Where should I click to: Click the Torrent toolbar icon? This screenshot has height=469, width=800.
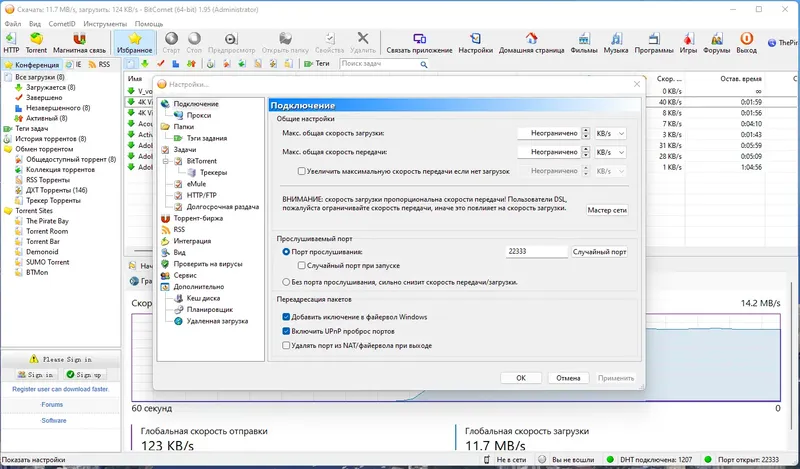36,43
